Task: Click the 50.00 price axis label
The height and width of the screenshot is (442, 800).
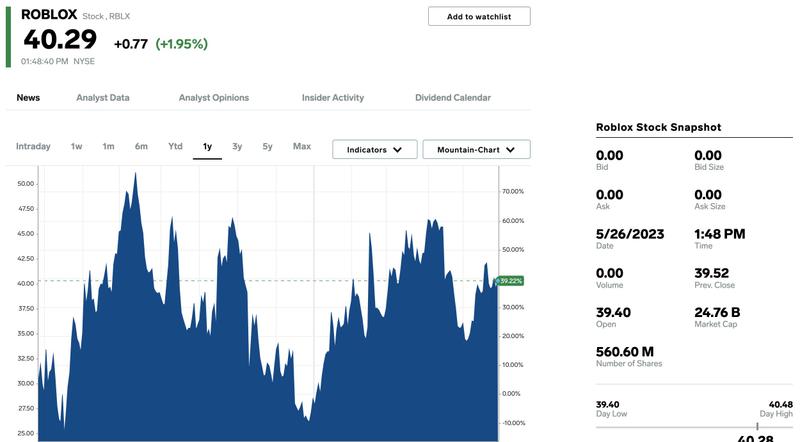Action: pos(26,184)
